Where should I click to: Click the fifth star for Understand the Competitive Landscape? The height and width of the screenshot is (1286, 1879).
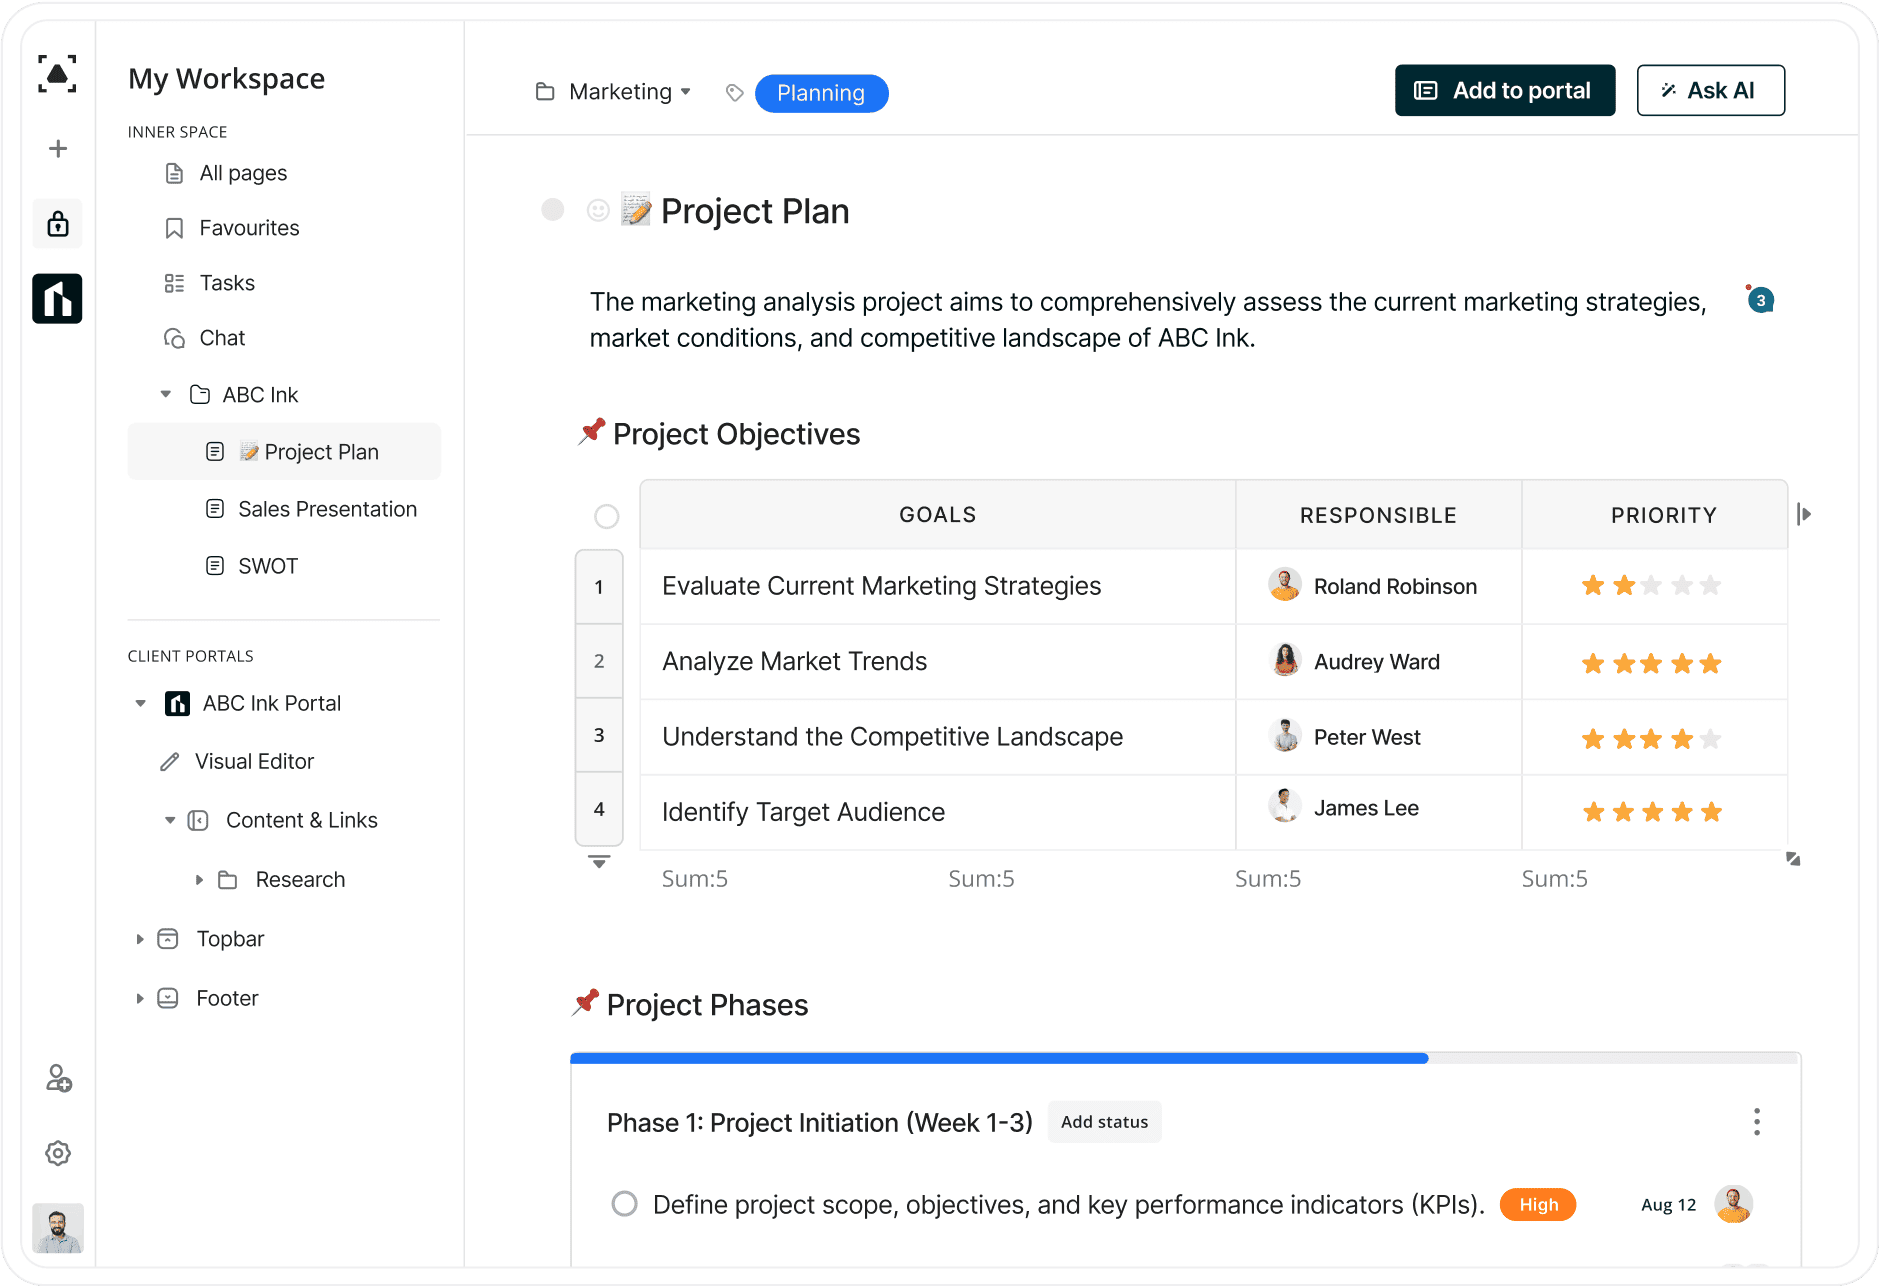[1712, 737]
